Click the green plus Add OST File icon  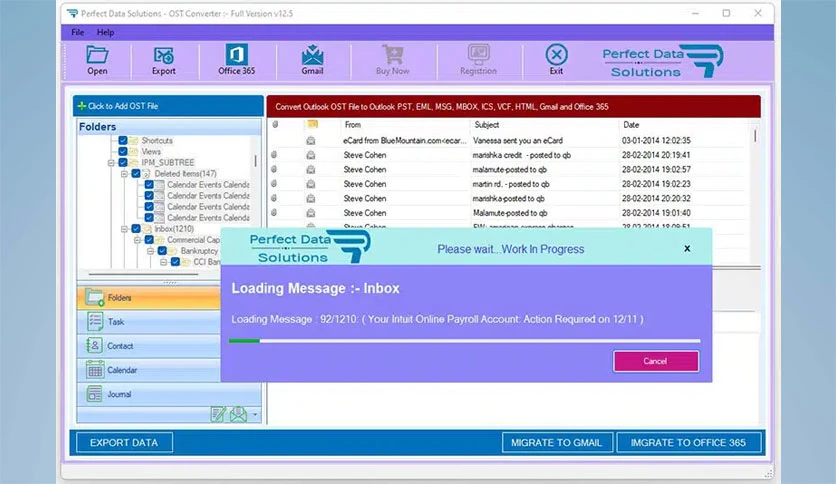click(82, 106)
